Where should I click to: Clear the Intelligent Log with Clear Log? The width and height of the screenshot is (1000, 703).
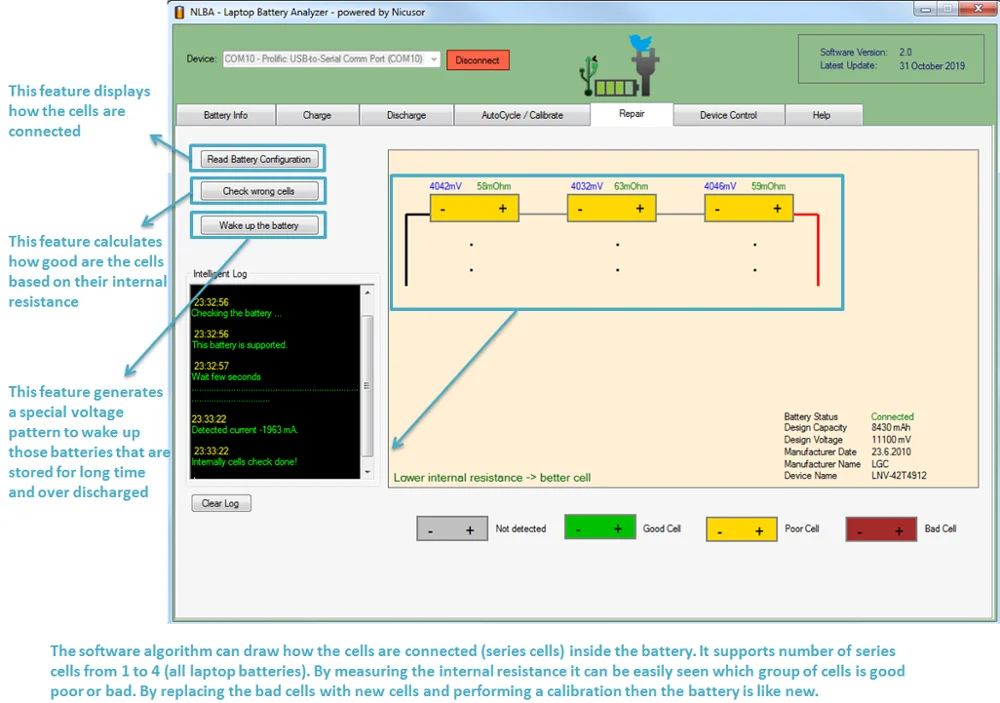pyautogui.click(x=221, y=503)
